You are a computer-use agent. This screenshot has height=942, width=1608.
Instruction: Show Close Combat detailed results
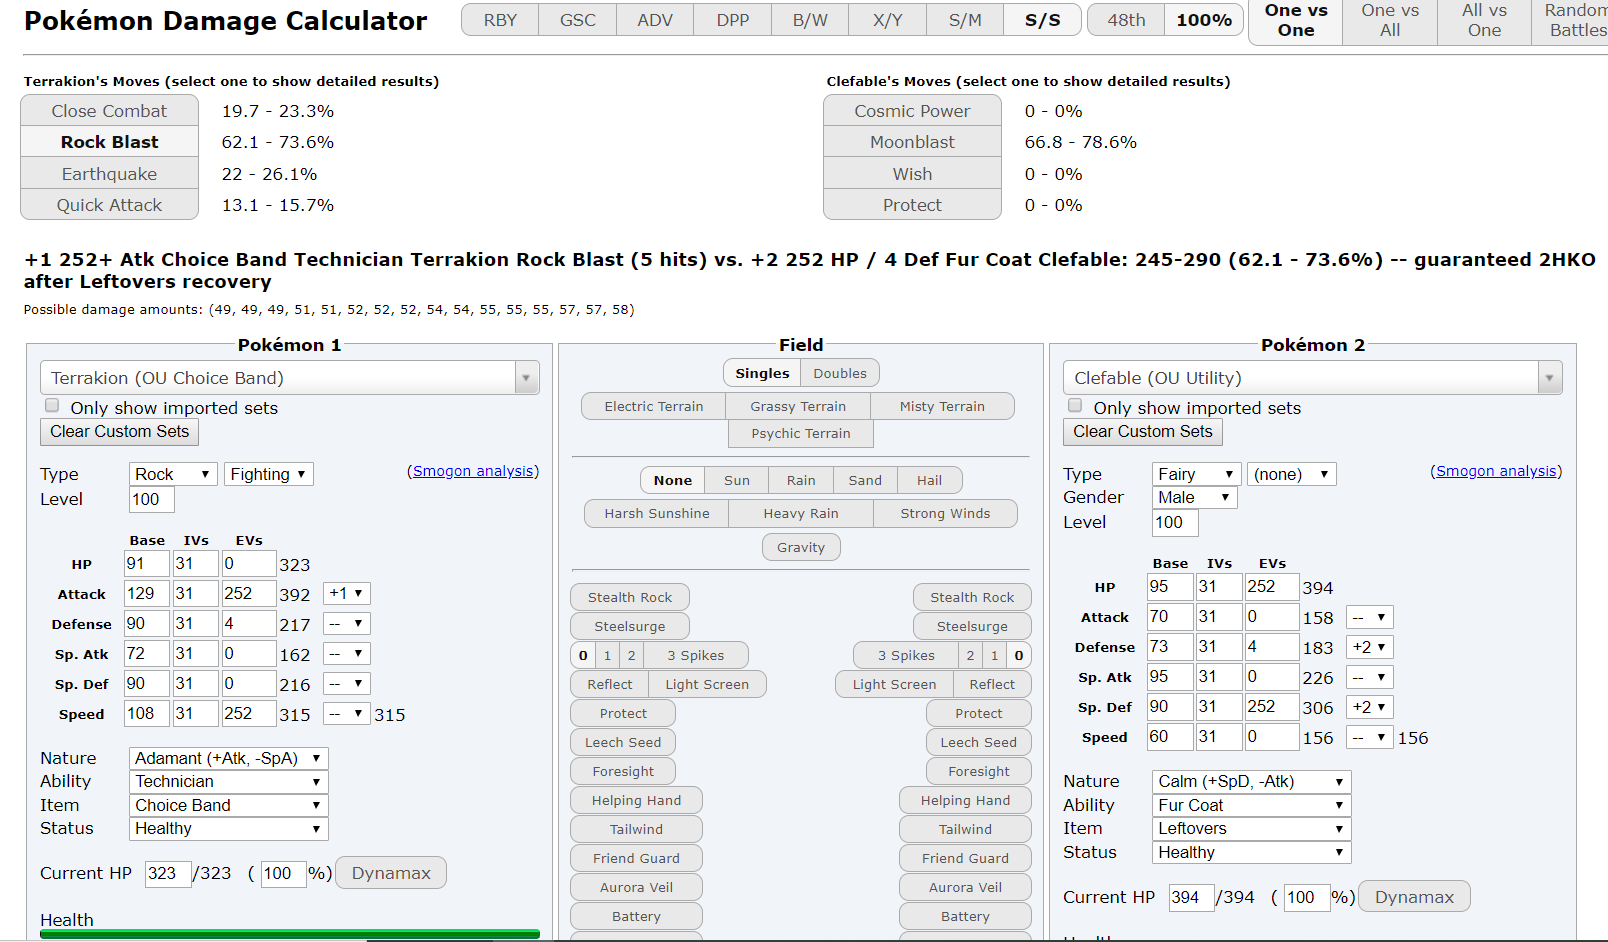(x=110, y=111)
